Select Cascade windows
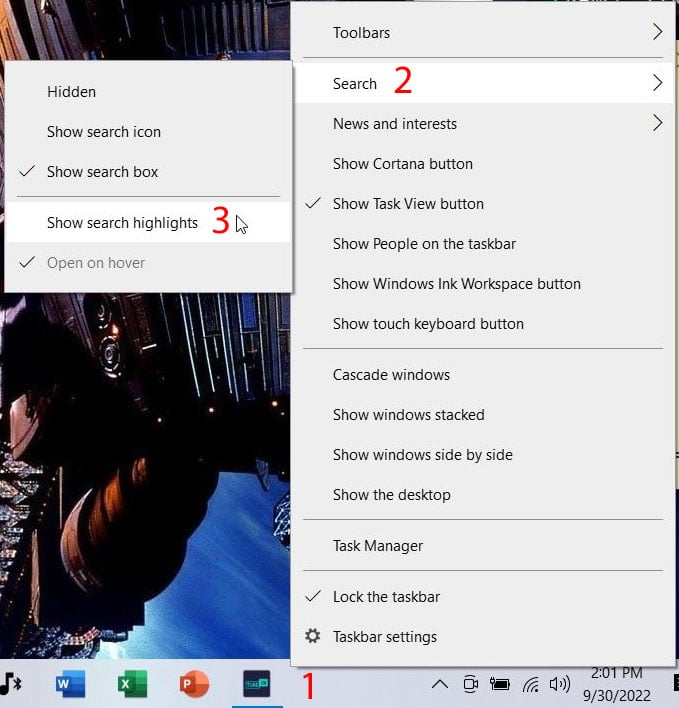Viewport: 679px width, 708px height. 391,375
